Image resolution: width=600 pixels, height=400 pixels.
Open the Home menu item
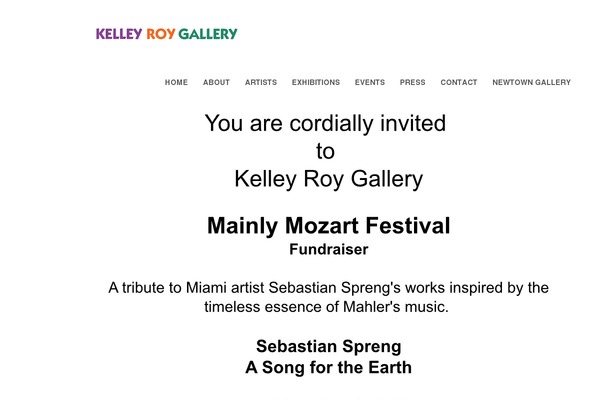click(176, 82)
